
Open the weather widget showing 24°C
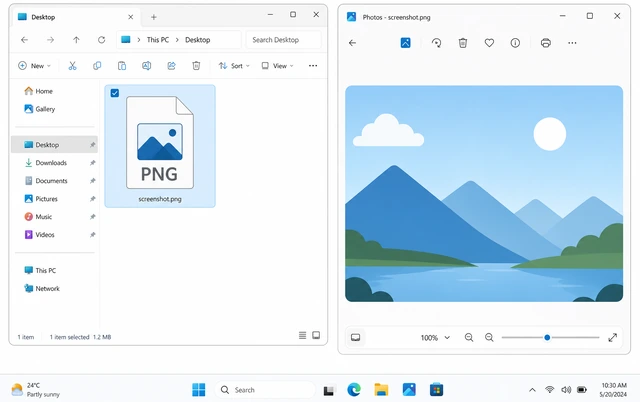pyautogui.click(x=36, y=390)
